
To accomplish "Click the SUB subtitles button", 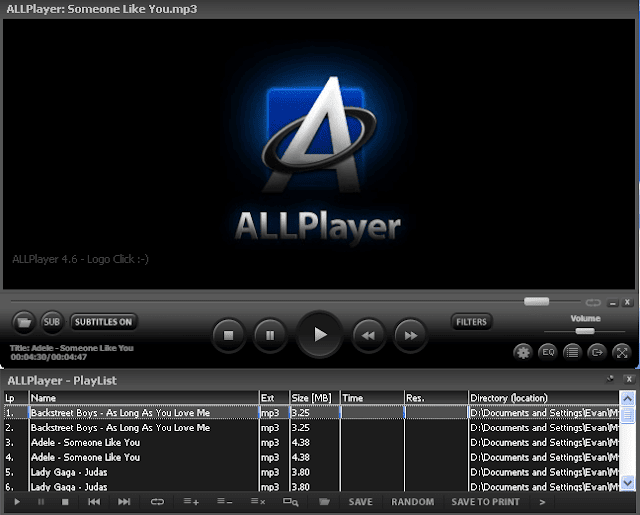I will click(52, 322).
